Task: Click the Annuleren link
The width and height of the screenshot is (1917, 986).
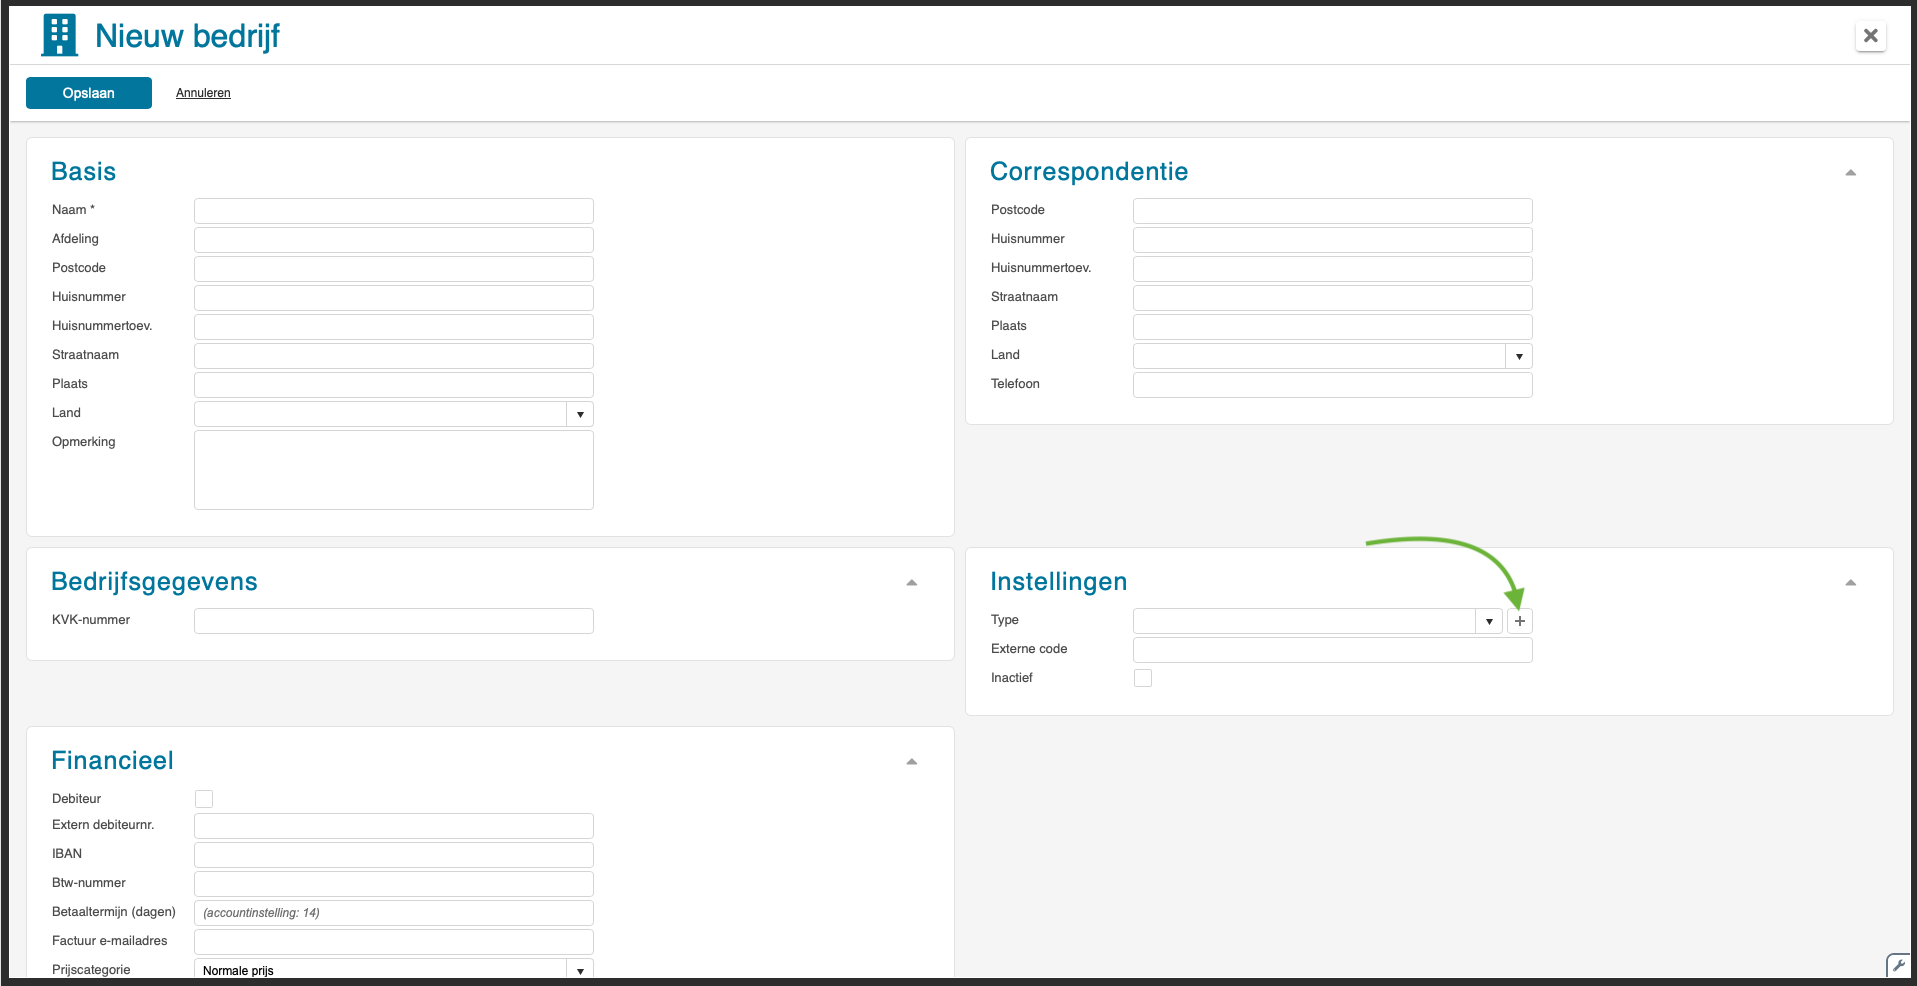Action: (203, 93)
